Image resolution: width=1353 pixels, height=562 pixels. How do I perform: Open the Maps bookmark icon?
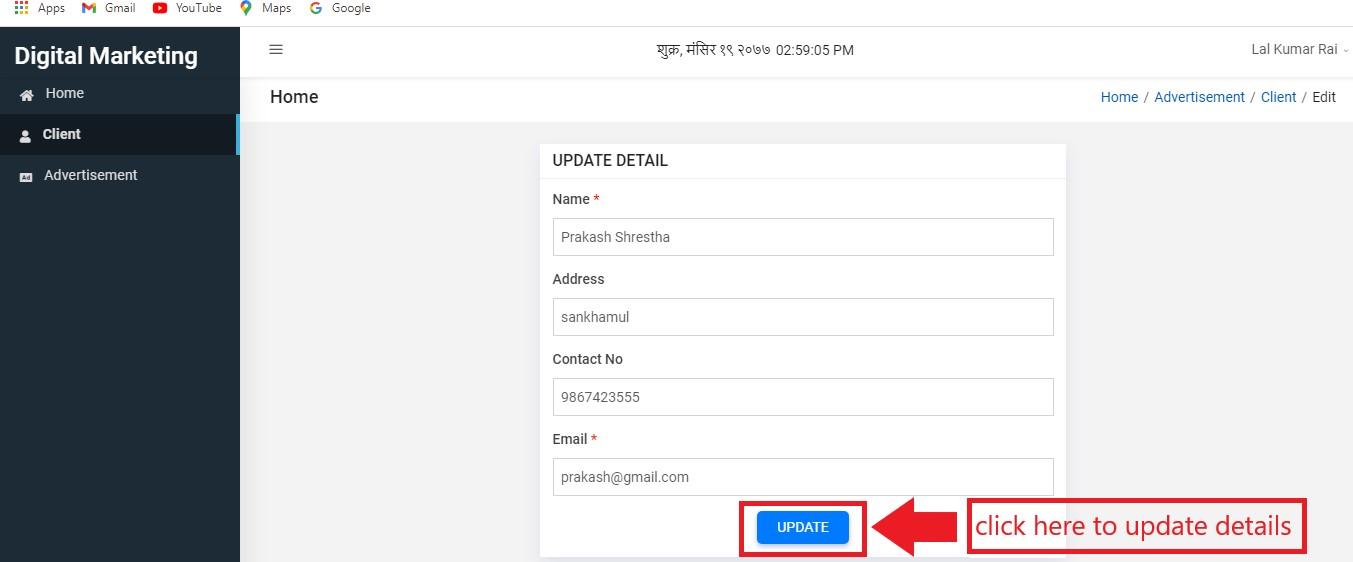coord(246,8)
